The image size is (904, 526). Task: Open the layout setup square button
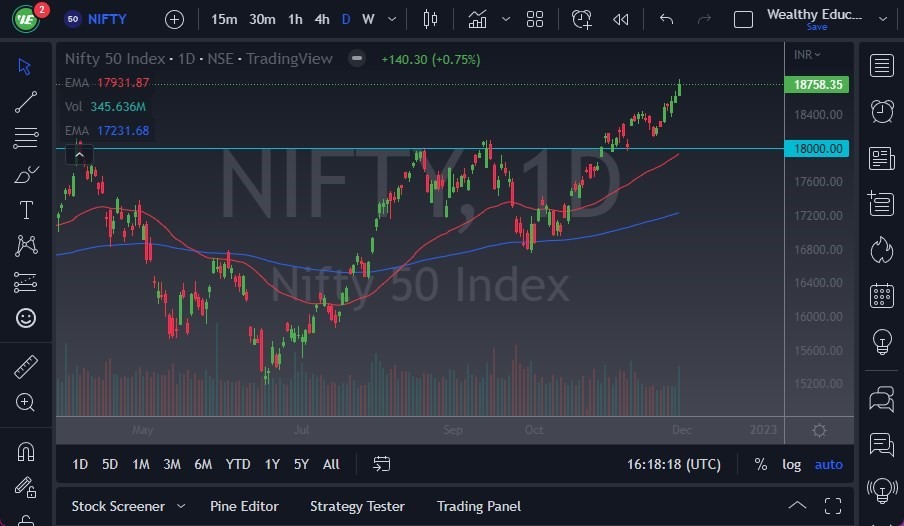pos(743,20)
